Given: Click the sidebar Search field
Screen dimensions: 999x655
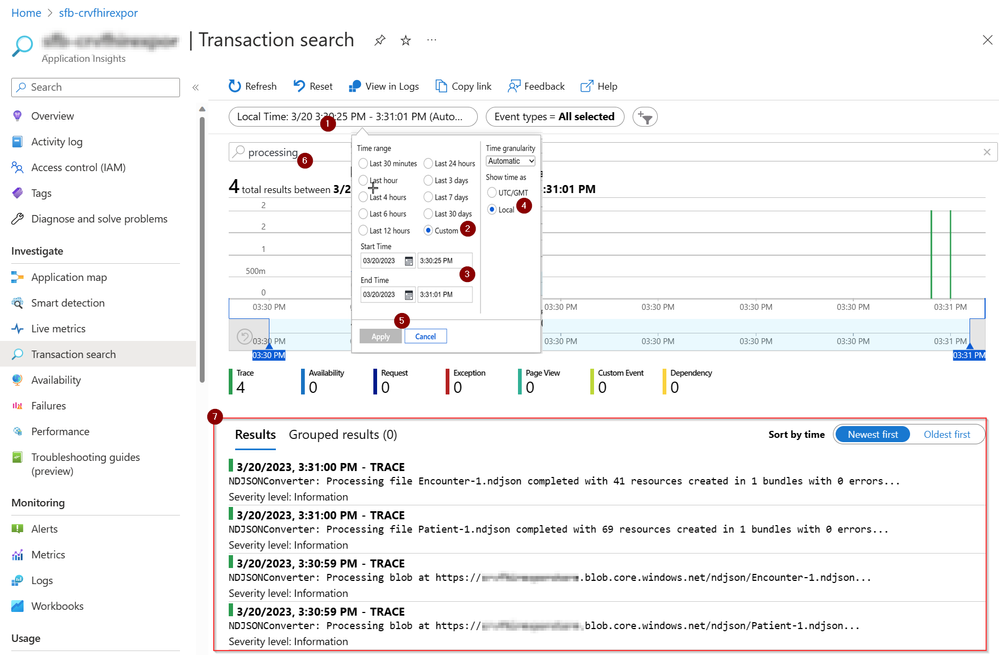Looking at the screenshot, I should pyautogui.click(x=96, y=87).
